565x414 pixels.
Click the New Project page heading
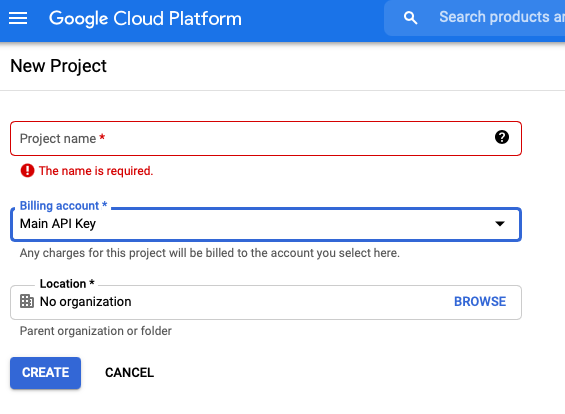point(58,66)
